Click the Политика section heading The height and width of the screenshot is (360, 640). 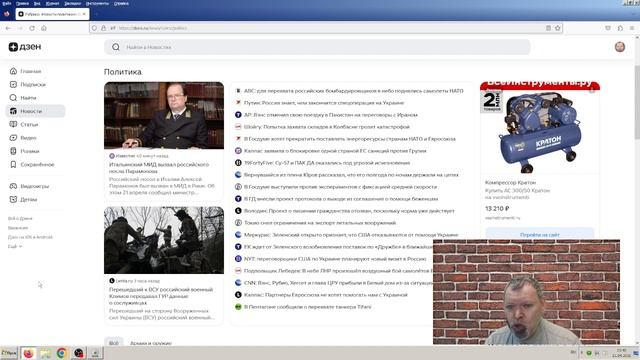122,72
